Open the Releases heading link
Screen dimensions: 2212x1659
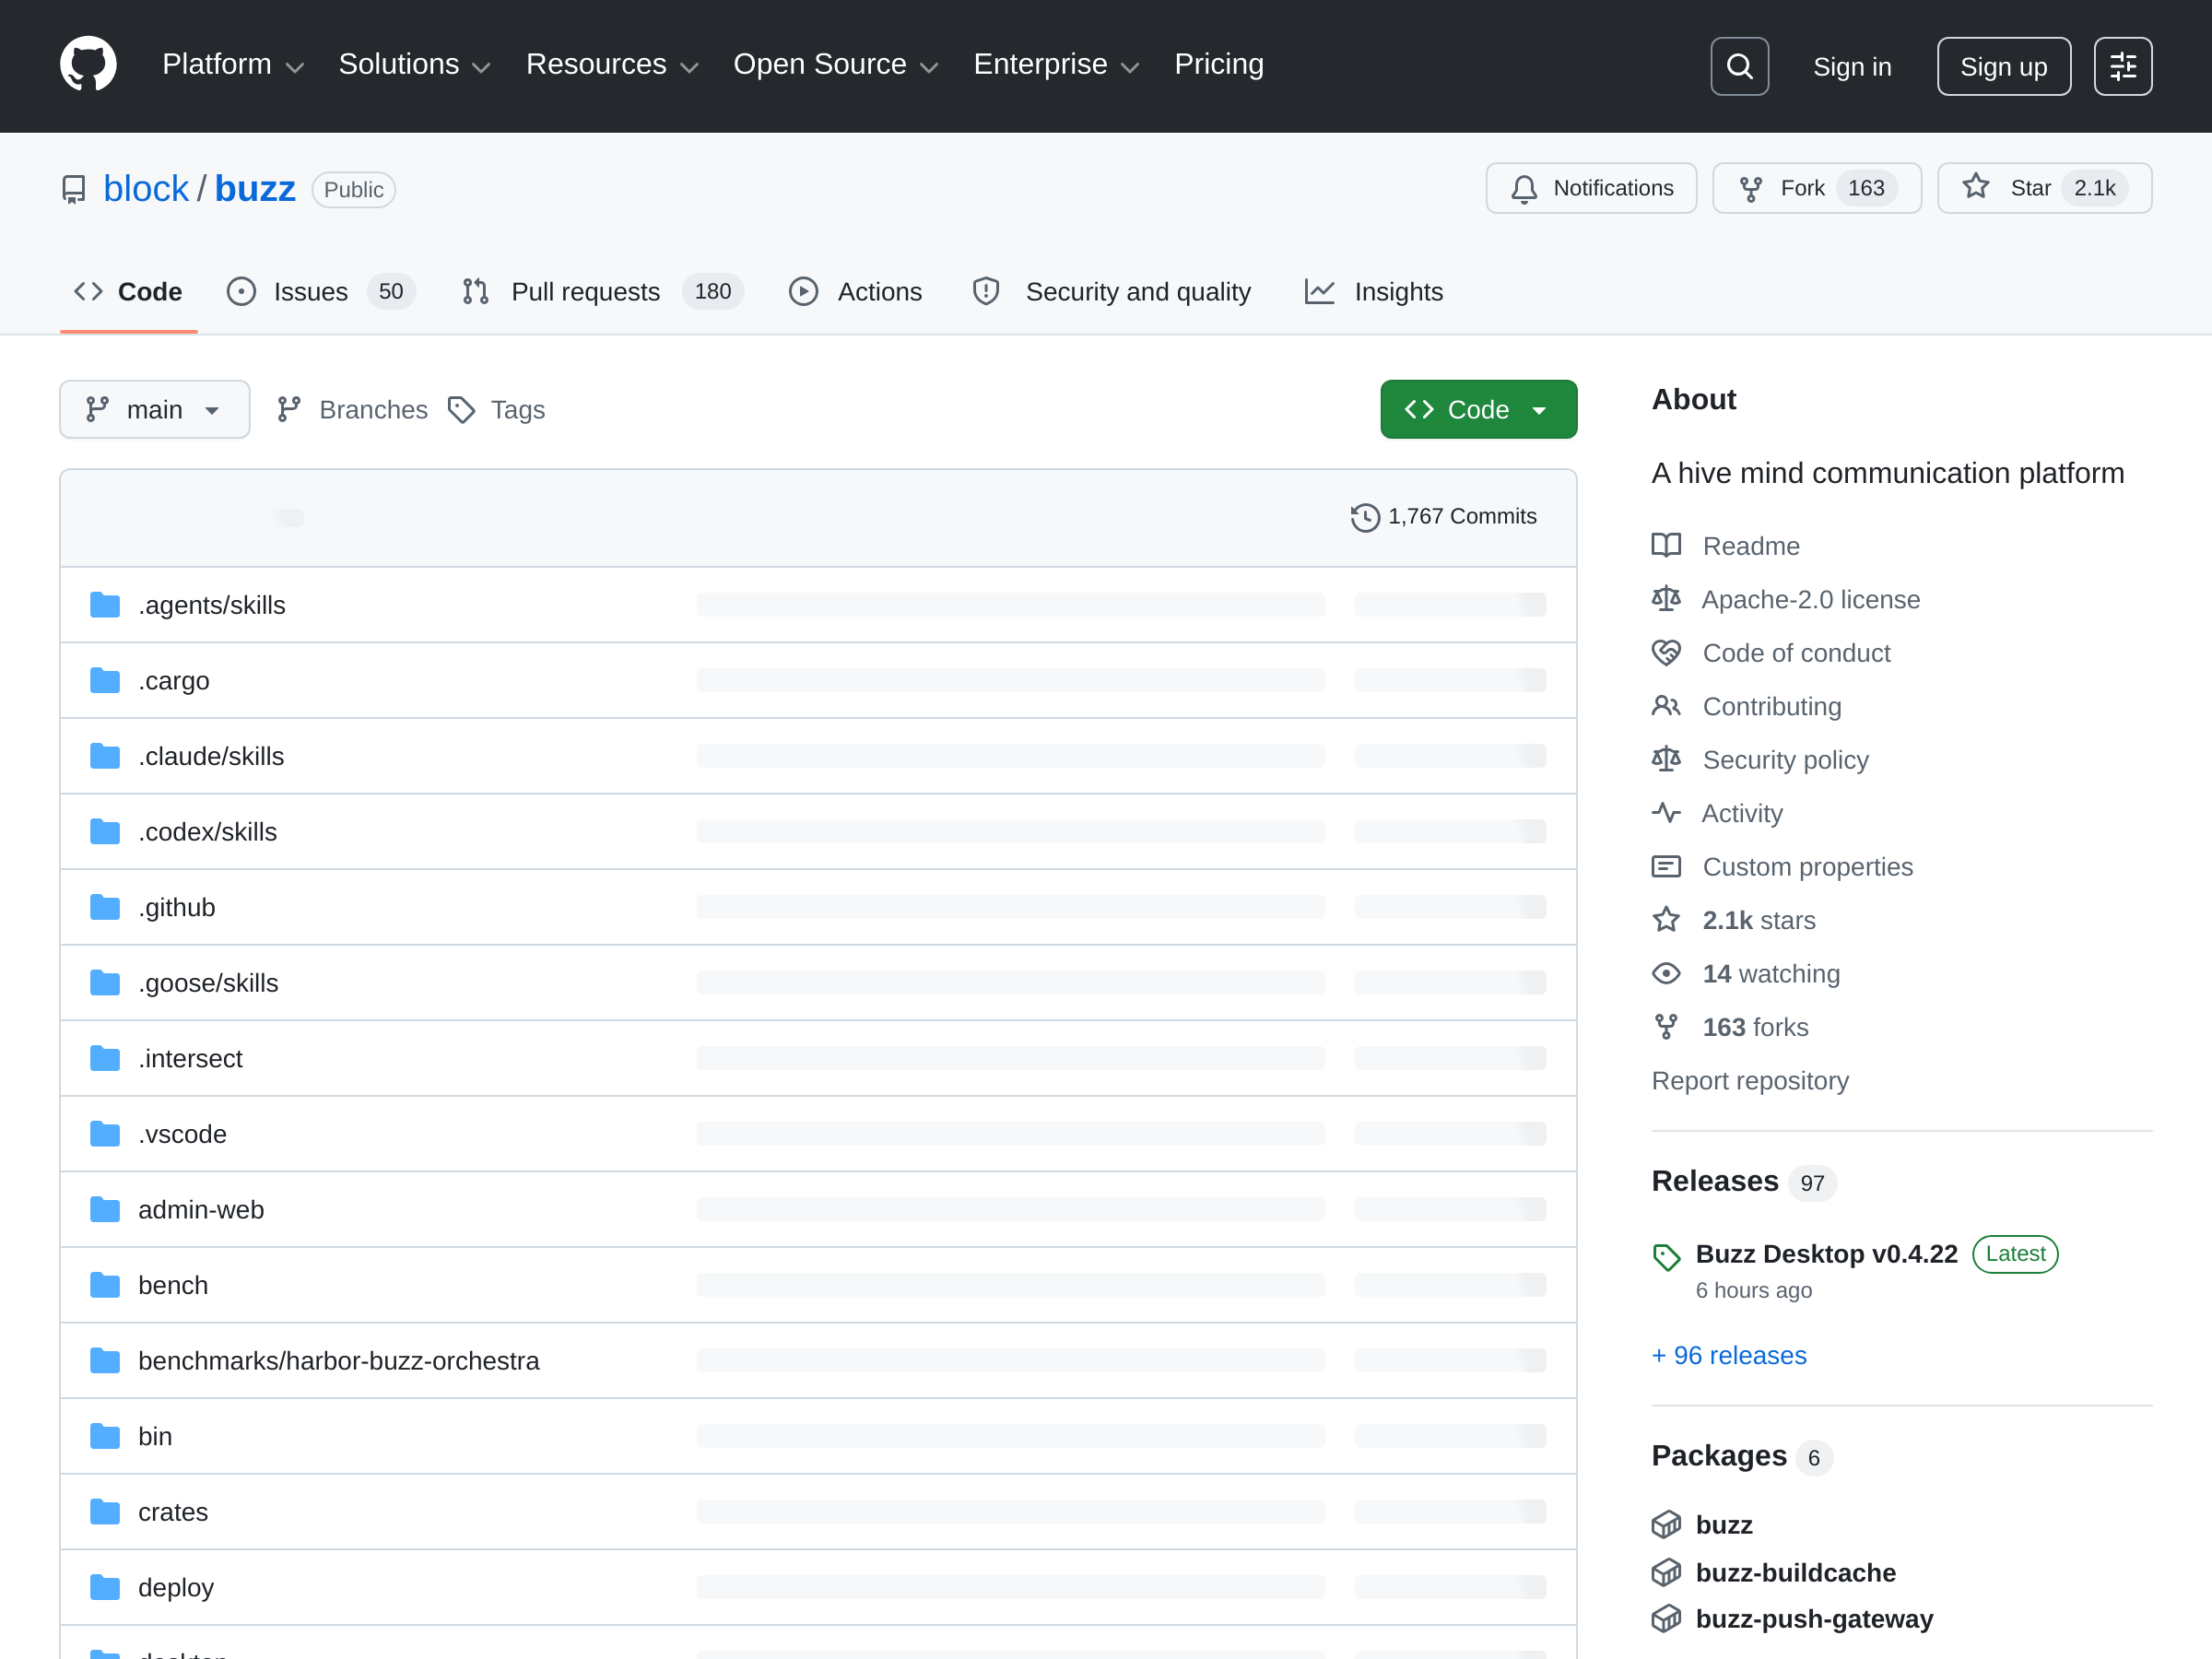tap(1715, 1181)
